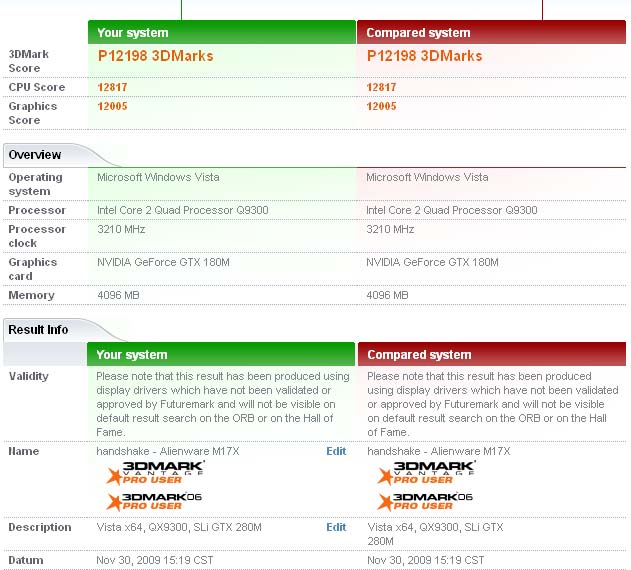Click 'Memory' row label
The height and width of the screenshot is (570, 631).
click(31, 295)
